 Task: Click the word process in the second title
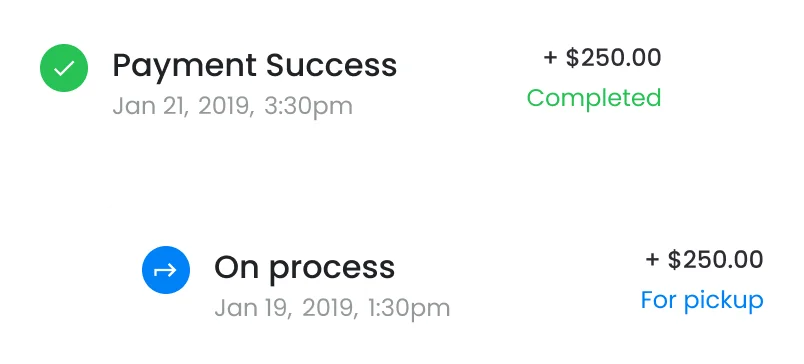(x=332, y=270)
